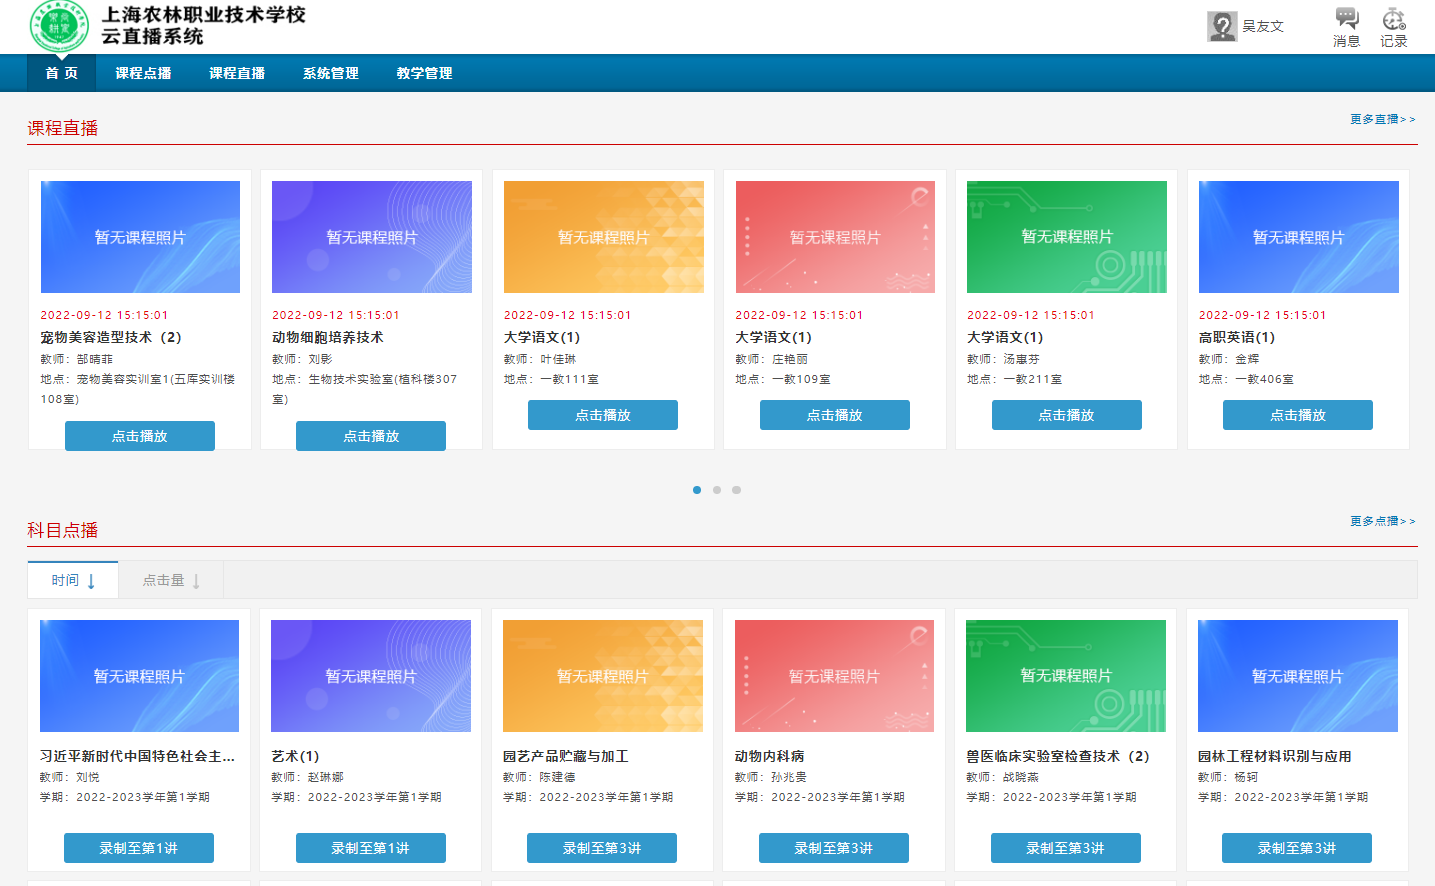Expand the 教学管理 menu
1435x886 pixels.
click(424, 73)
